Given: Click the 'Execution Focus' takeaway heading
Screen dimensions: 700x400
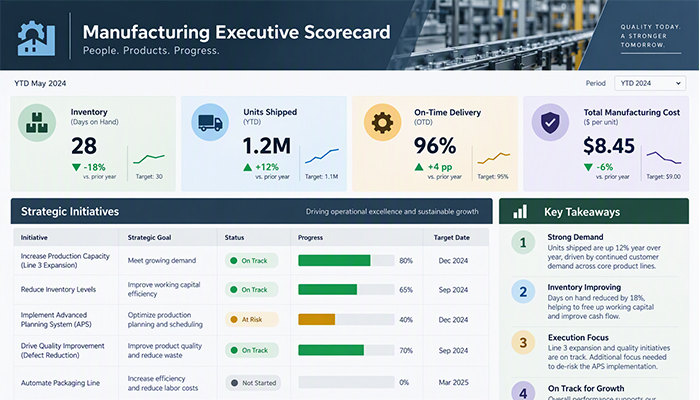Looking at the screenshot, I should click(579, 338).
